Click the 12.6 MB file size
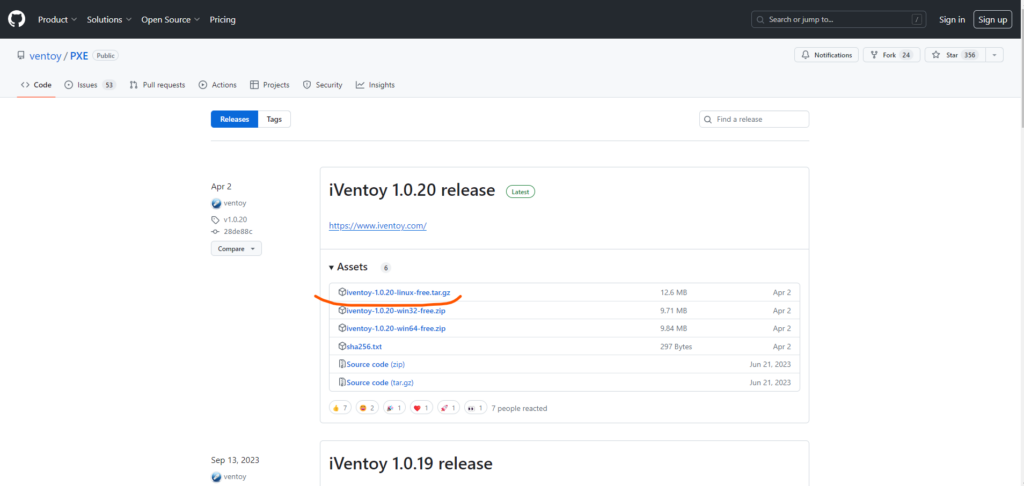The width and height of the screenshot is (1024, 486). click(673, 293)
